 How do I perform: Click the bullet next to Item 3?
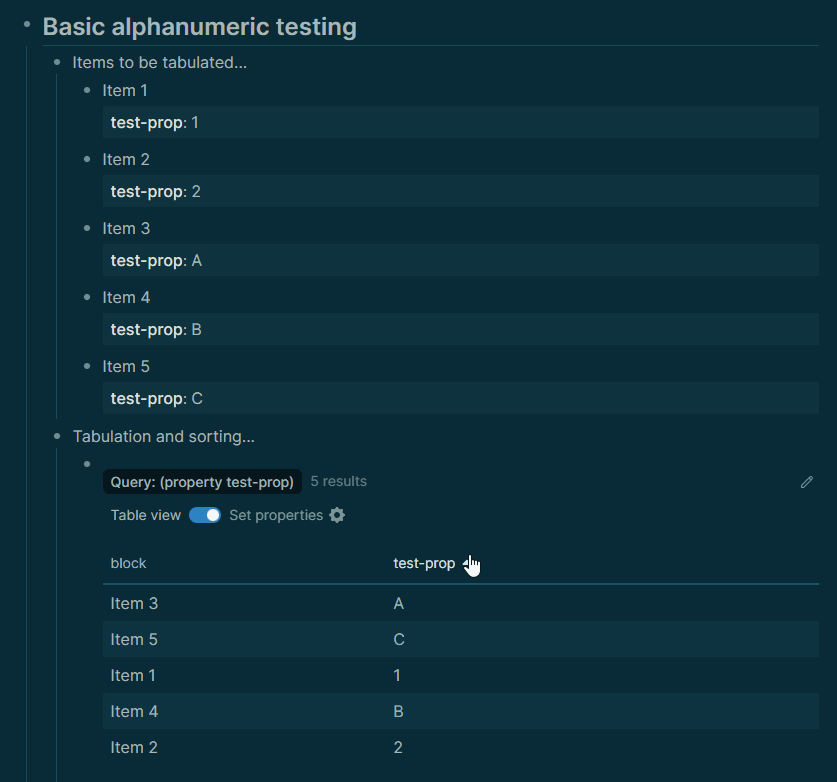point(87,228)
